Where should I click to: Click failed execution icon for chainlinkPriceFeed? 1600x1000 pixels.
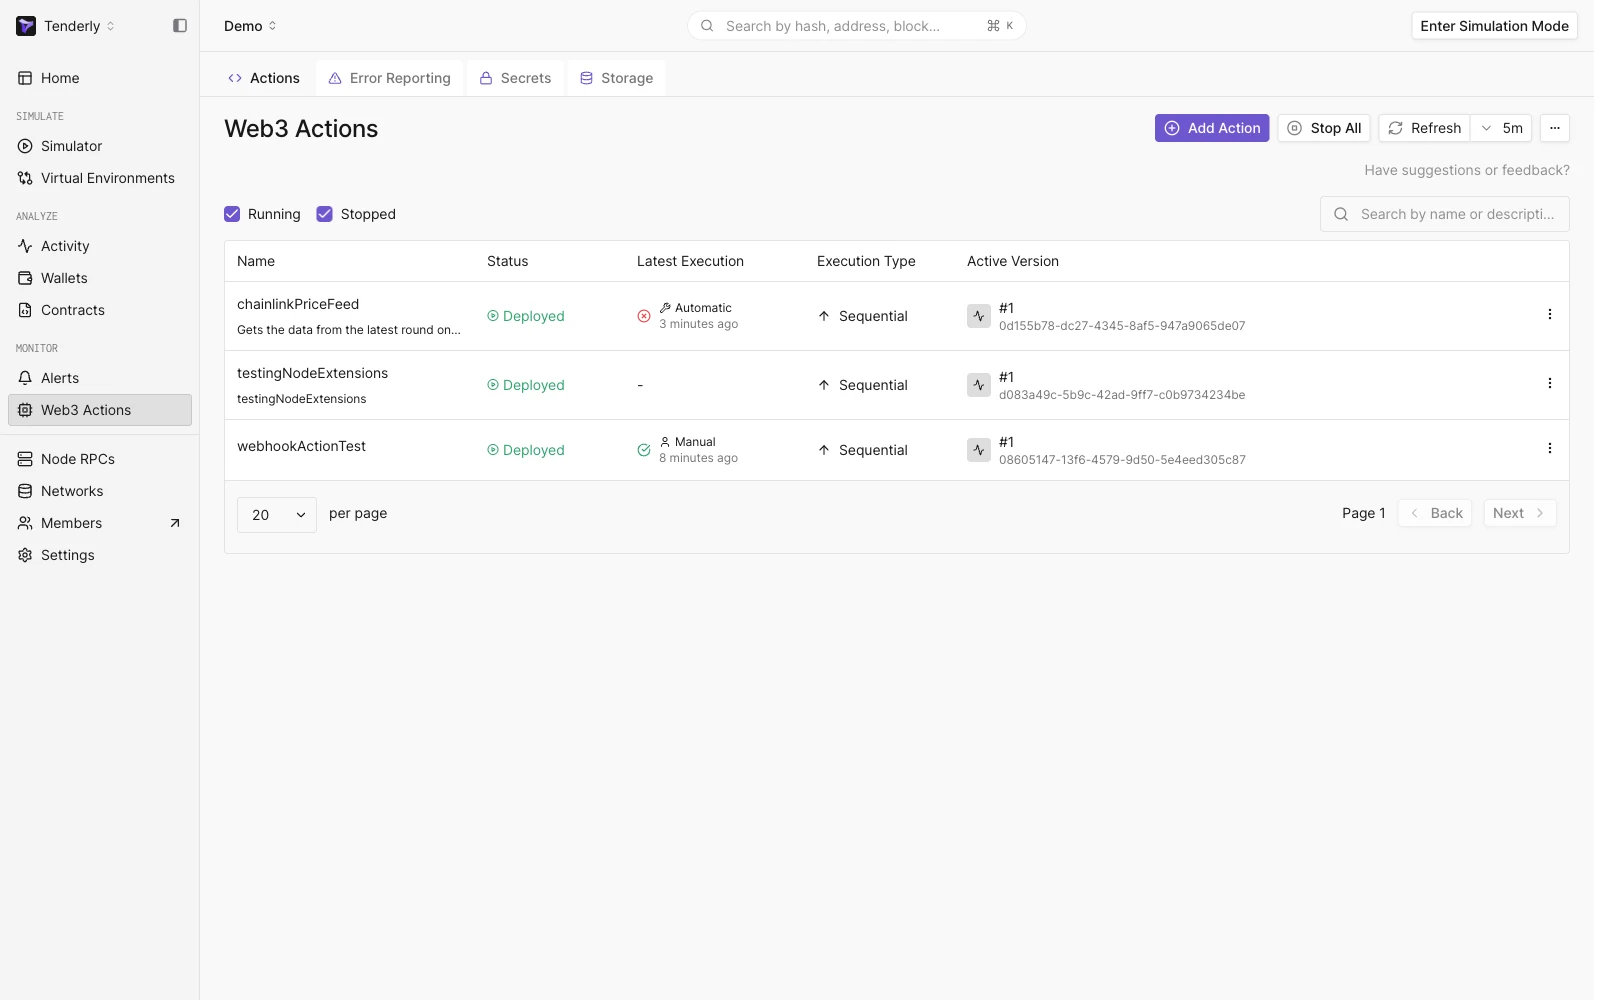(644, 316)
